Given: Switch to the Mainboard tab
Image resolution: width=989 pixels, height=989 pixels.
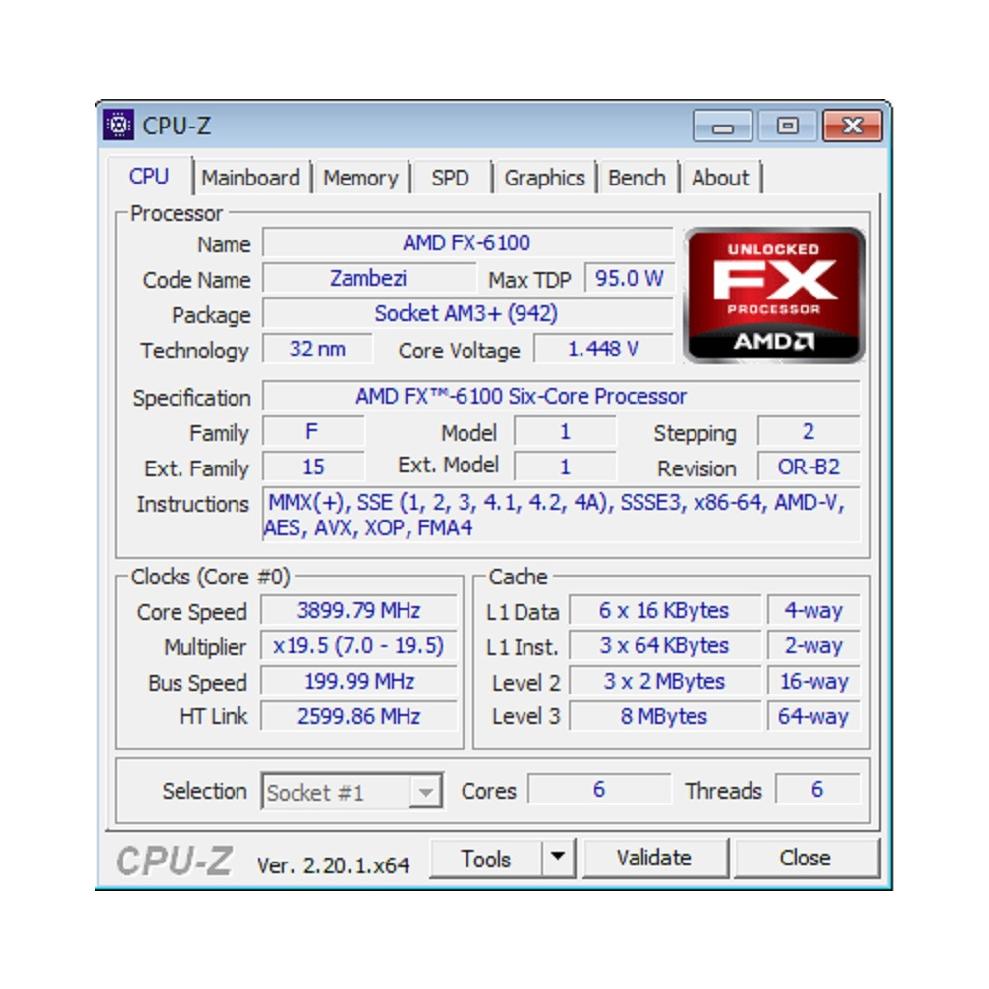Looking at the screenshot, I should pos(250,178).
